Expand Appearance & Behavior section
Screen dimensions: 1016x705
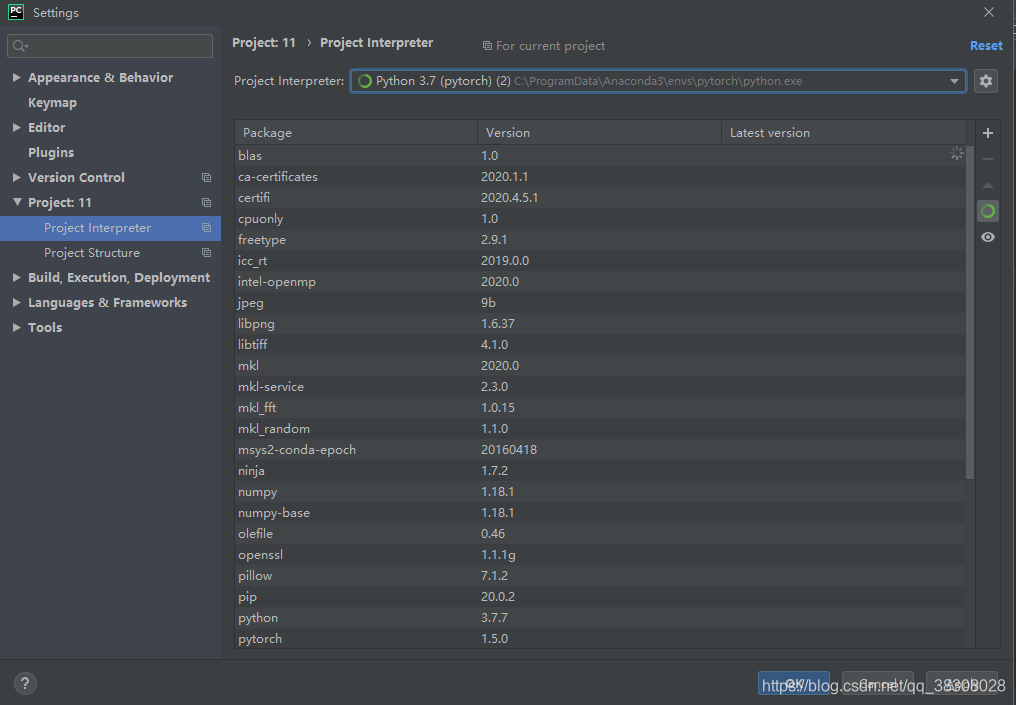click(16, 78)
